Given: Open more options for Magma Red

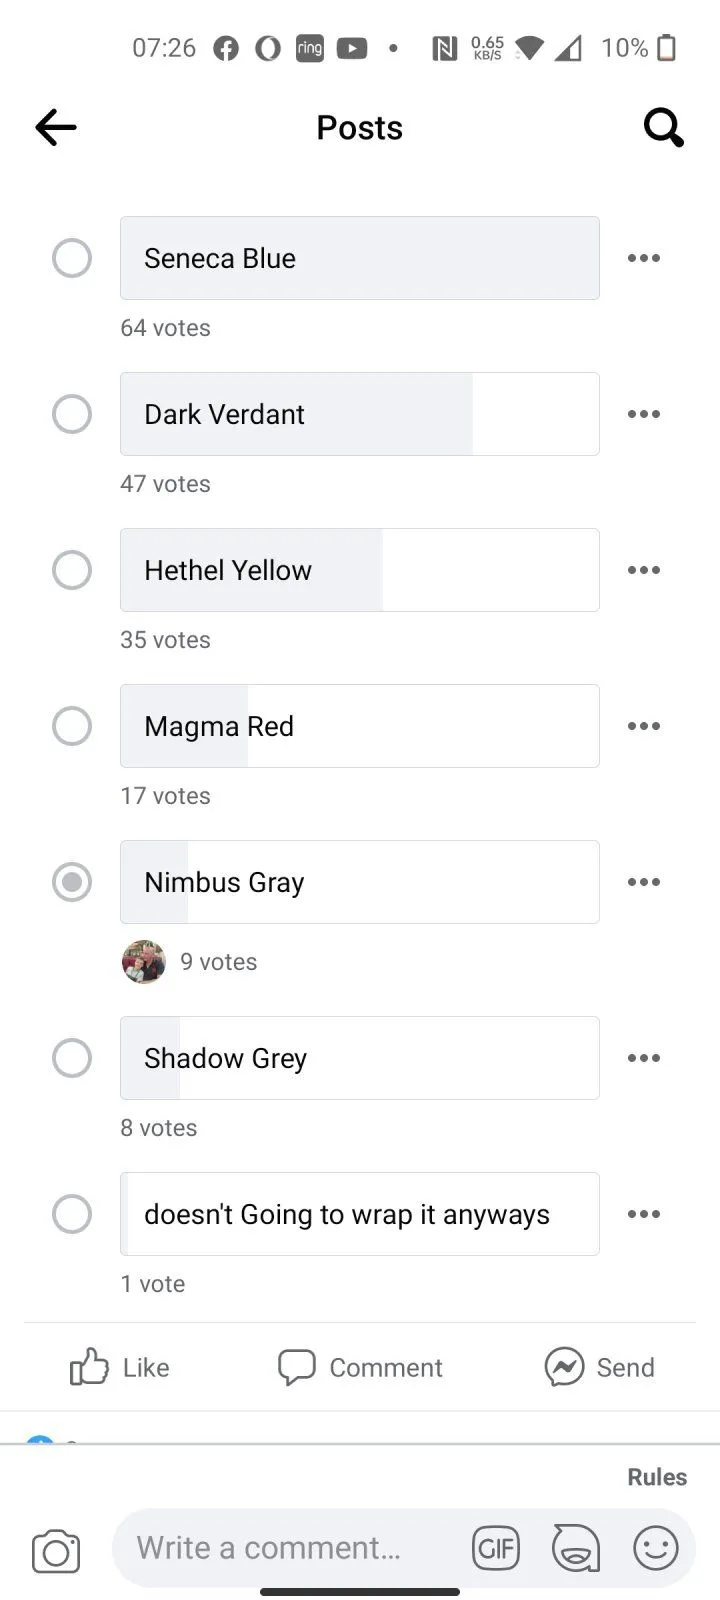Looking at the screenshot, I should (644, 726).
